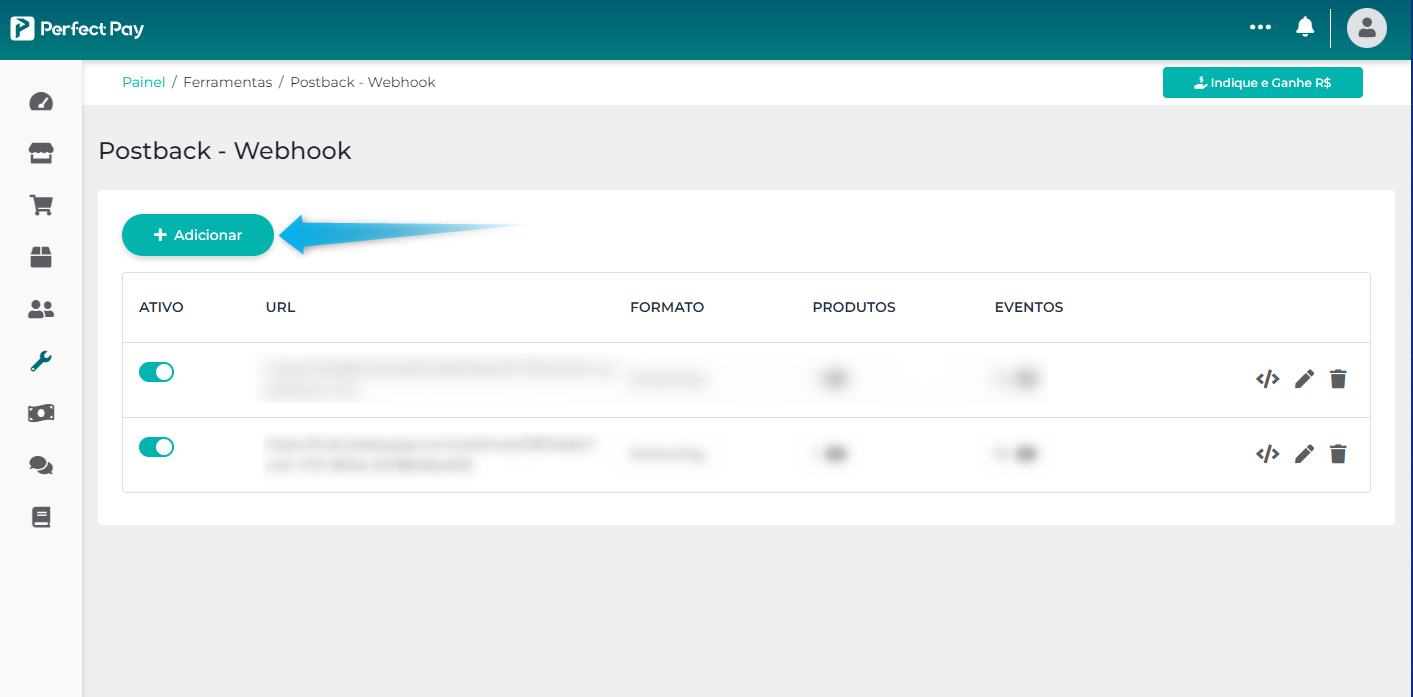Disable the first webhook's Ativo toggle

(156, 372)
